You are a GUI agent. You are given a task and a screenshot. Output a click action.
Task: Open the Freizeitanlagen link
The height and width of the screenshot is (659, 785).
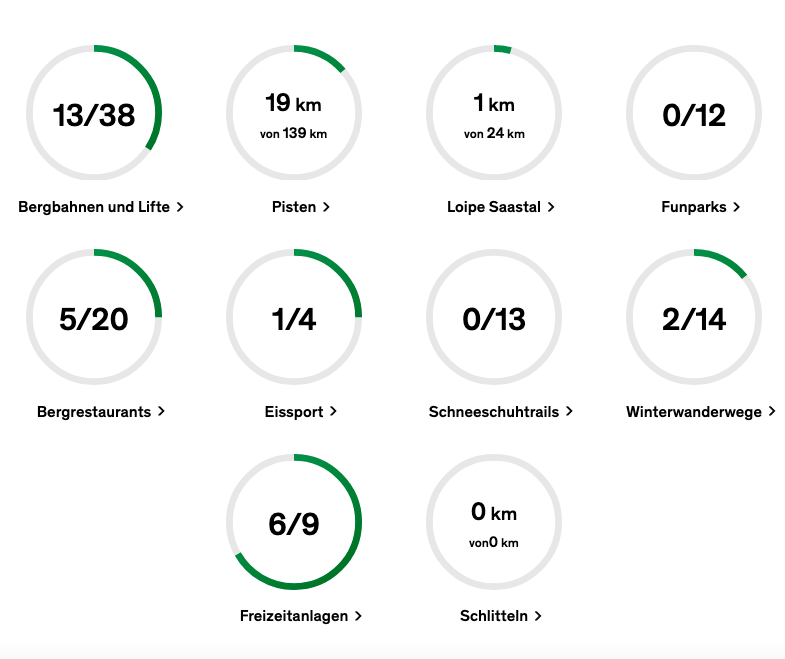300,615
